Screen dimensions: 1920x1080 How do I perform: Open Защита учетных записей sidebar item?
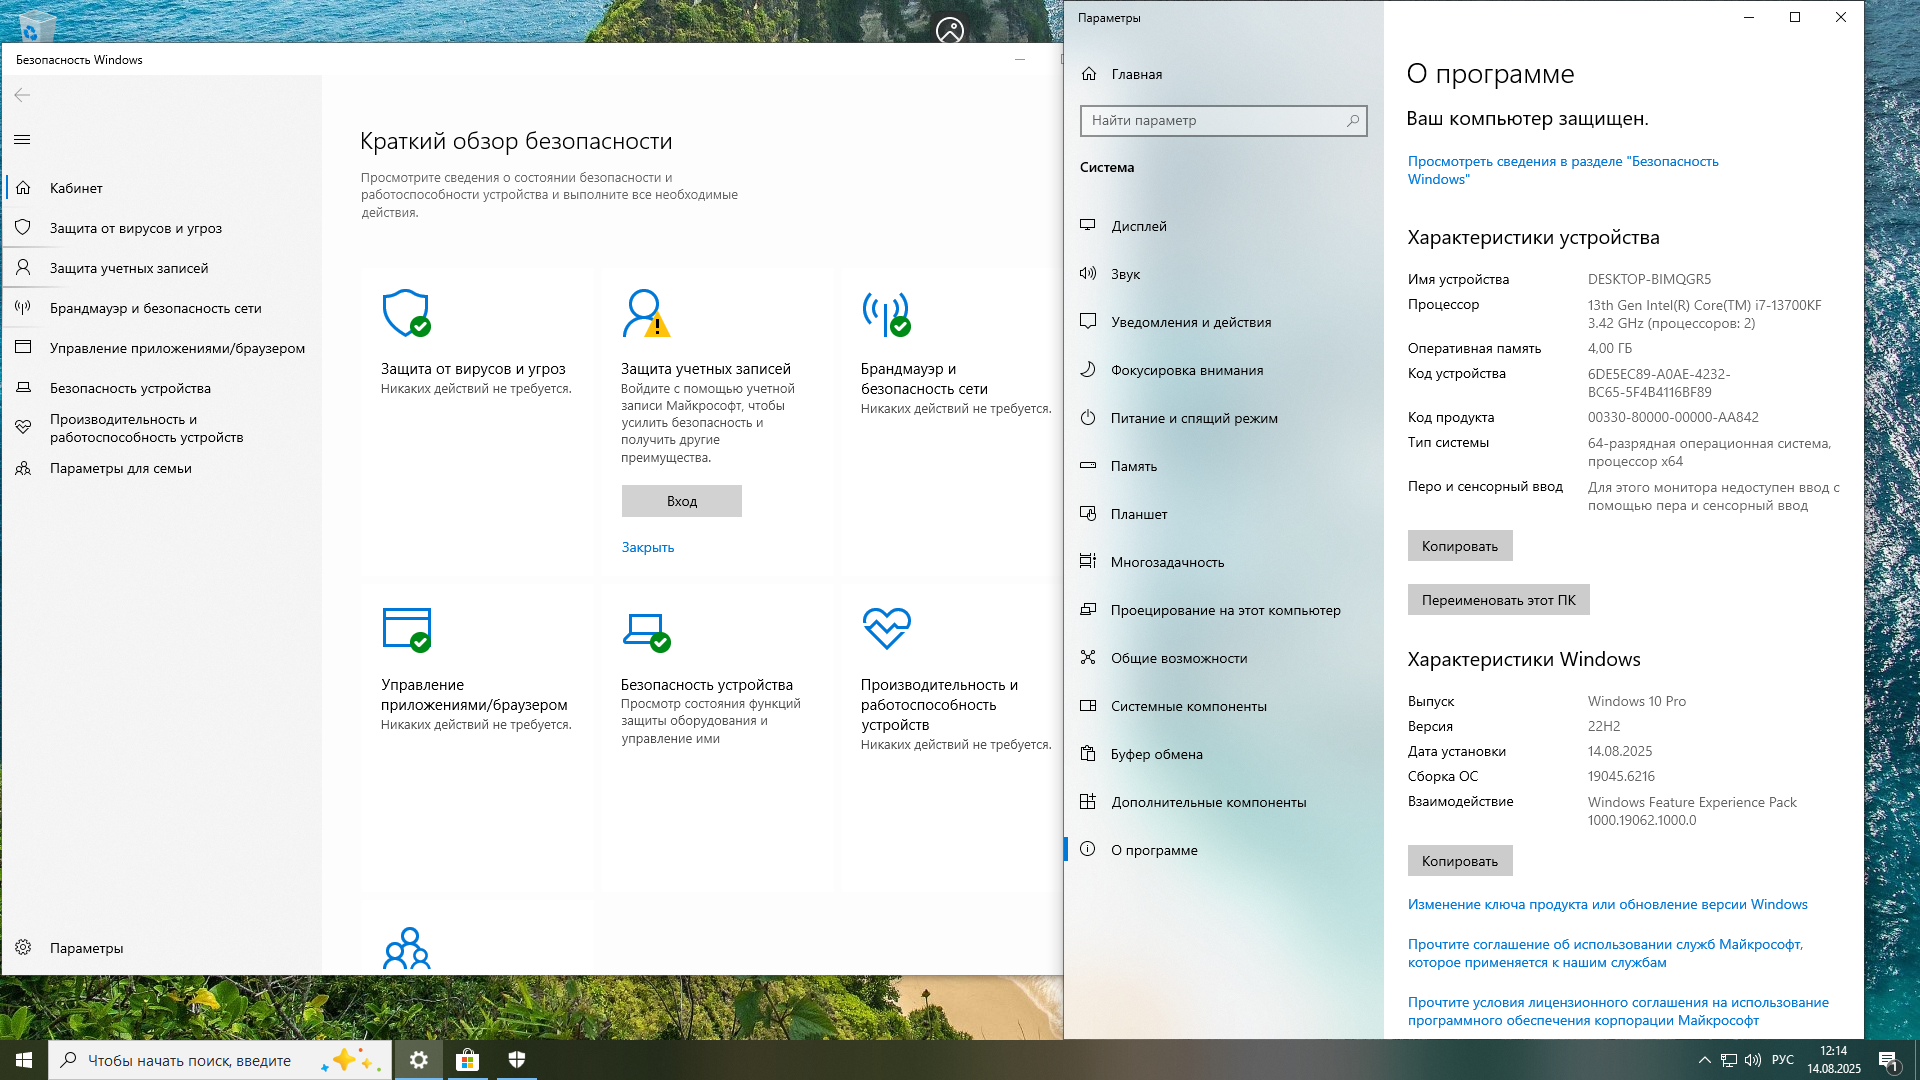(162, 268)
